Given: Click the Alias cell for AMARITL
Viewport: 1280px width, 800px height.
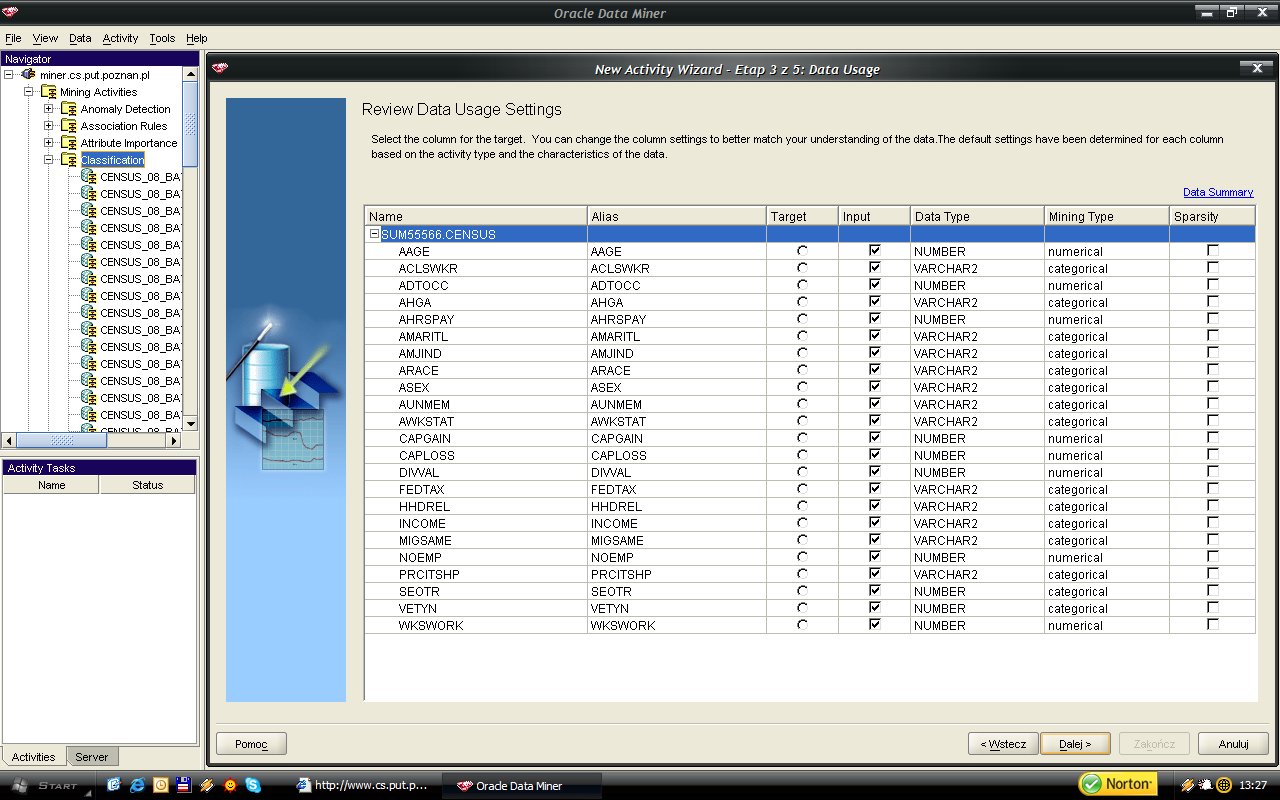Looking at the screenshot, I should click(677, 336).
